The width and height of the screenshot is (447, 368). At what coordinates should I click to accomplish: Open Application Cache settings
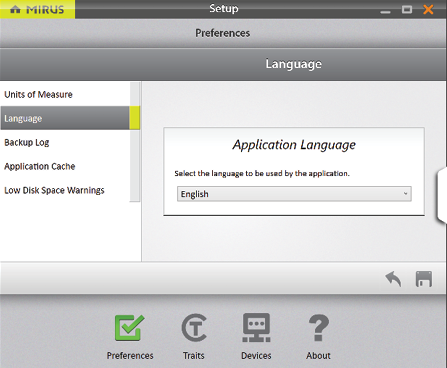point(65,166)
